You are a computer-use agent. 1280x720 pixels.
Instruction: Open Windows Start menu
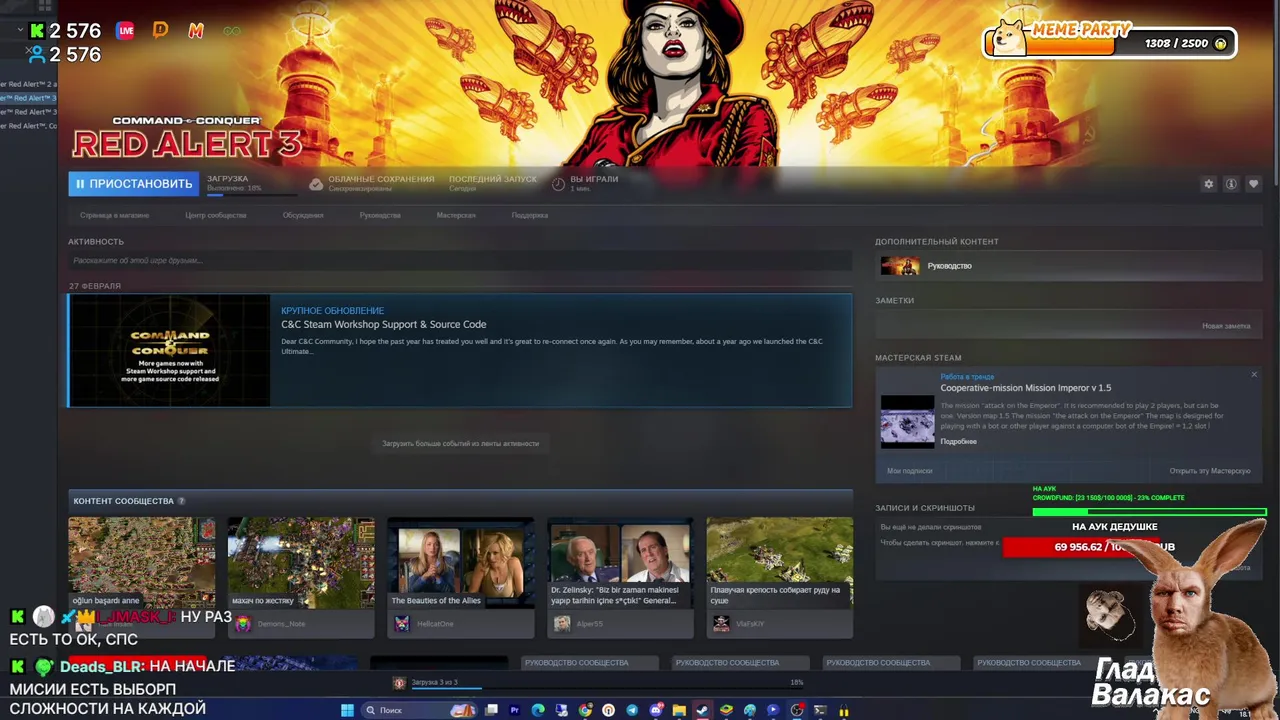[347, 710]
